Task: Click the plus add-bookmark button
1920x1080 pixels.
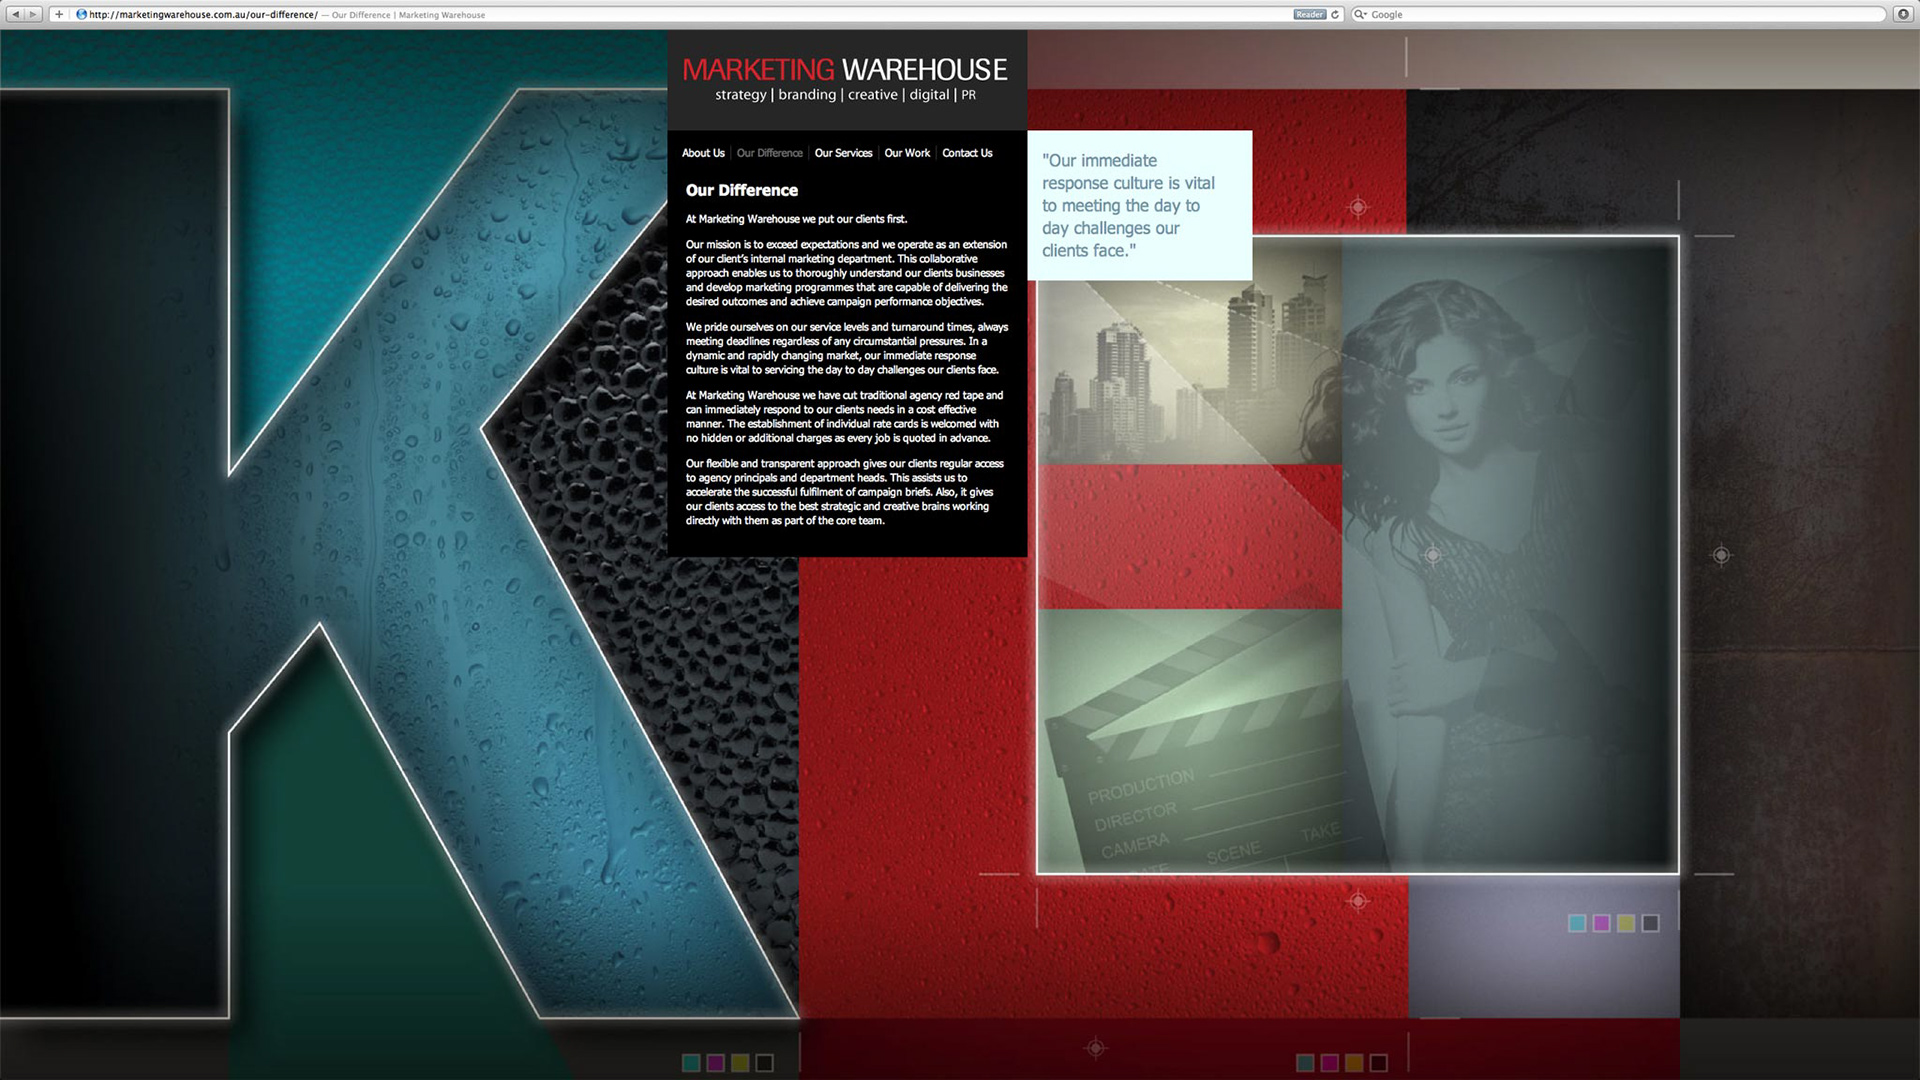Action: 59,14
